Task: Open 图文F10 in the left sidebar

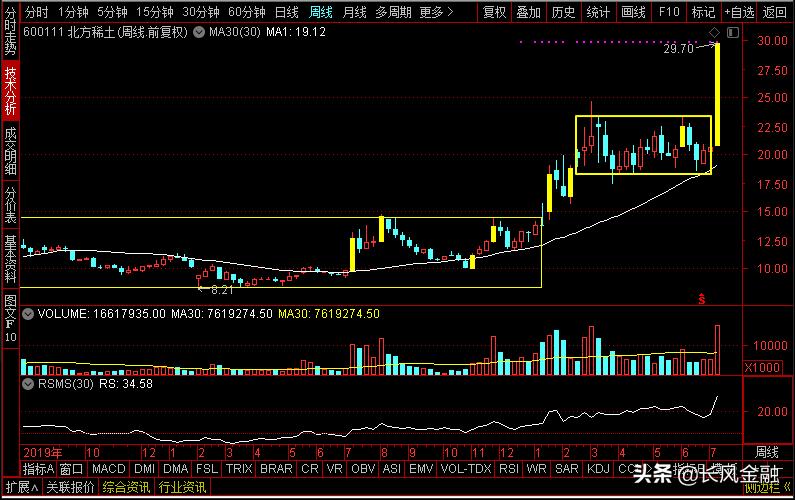Action: [10, 318]
